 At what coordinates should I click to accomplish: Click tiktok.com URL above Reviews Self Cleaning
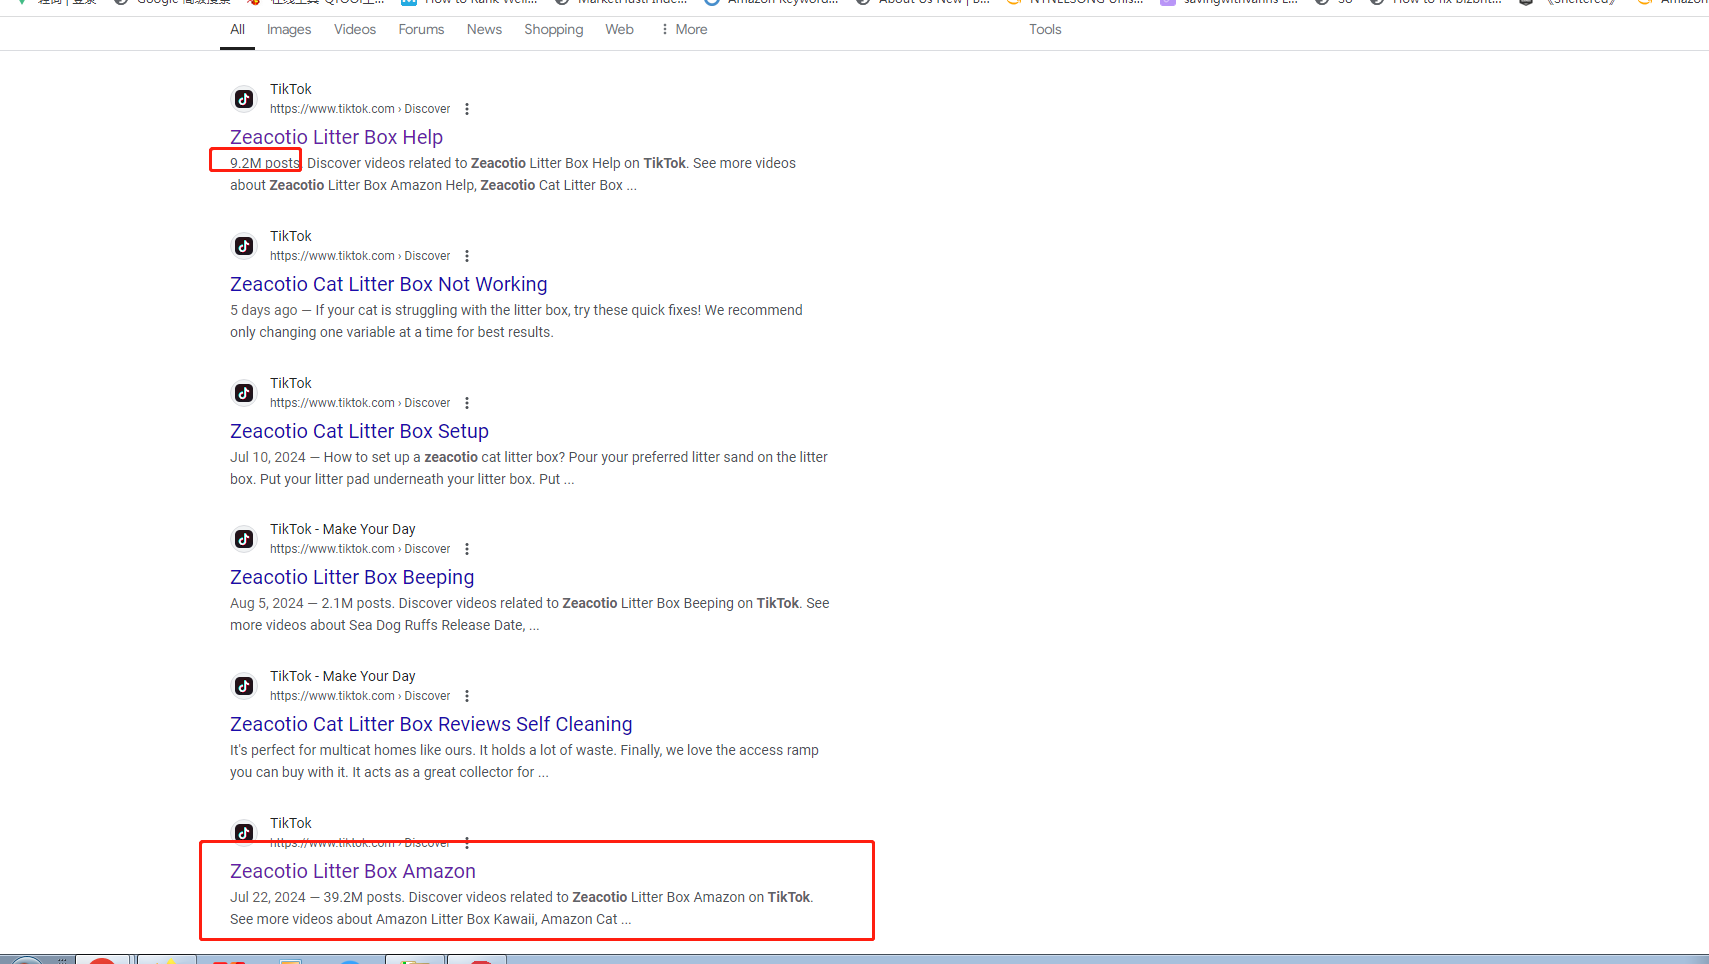pyautogui.click(x=360, y=696)
